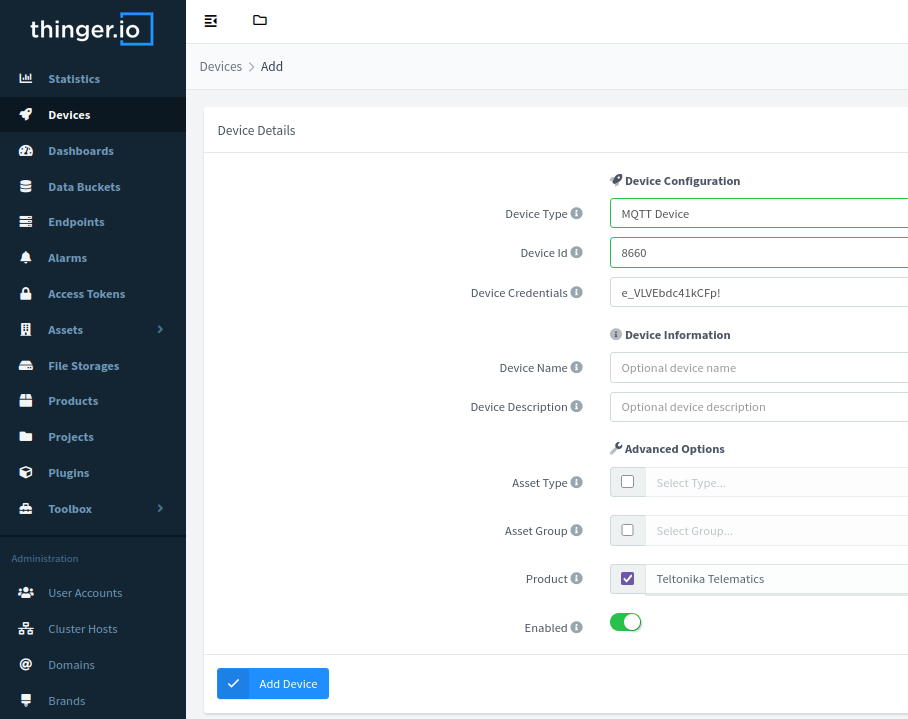Click the Product info icon
Screen dimensions: 908x719
pyautogui.click(x=576, y=579)
